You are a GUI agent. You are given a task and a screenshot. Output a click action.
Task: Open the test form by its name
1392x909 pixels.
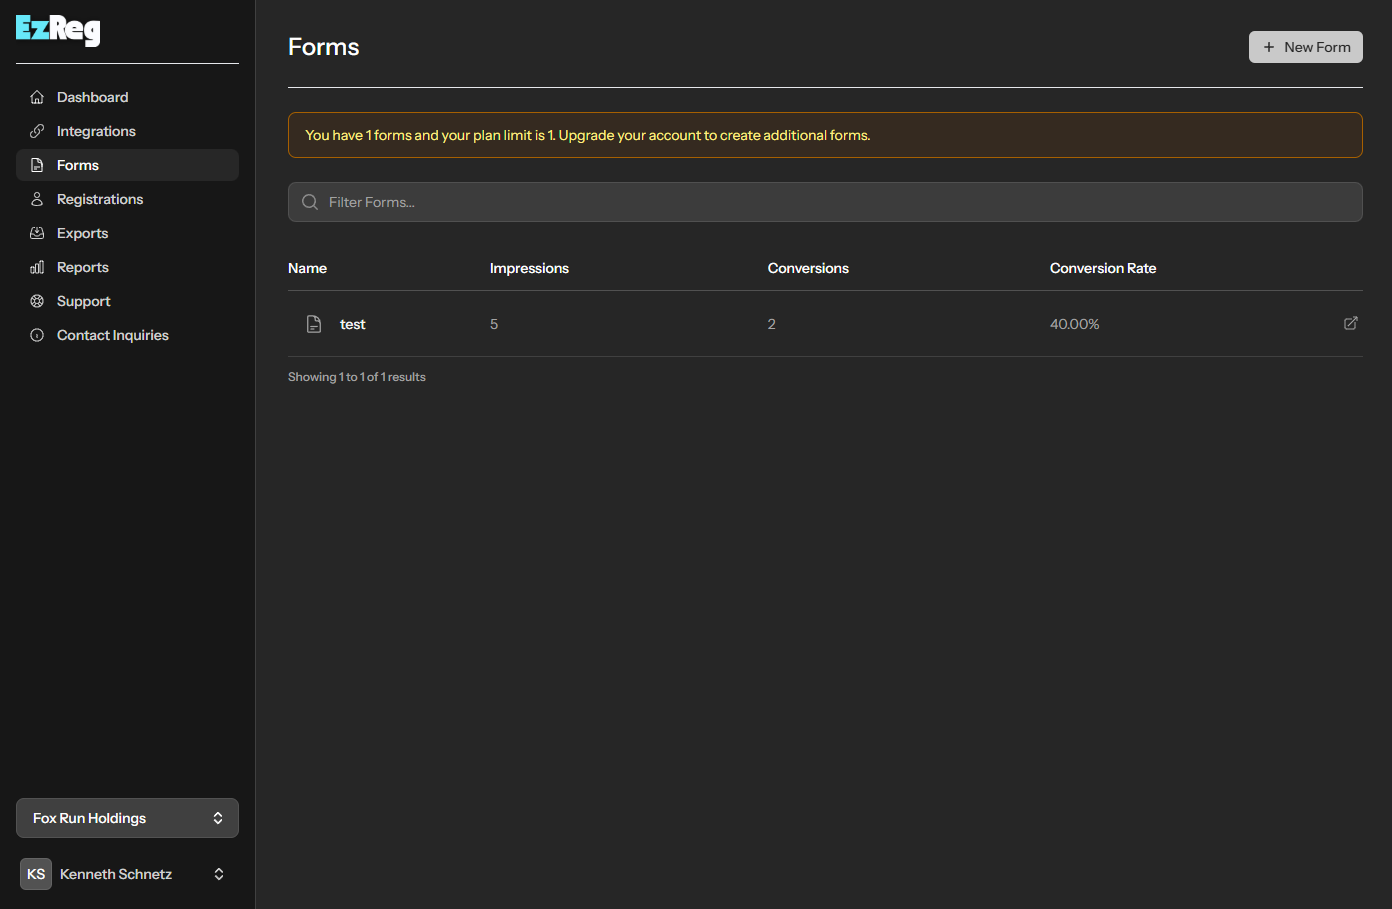point(352,323)
